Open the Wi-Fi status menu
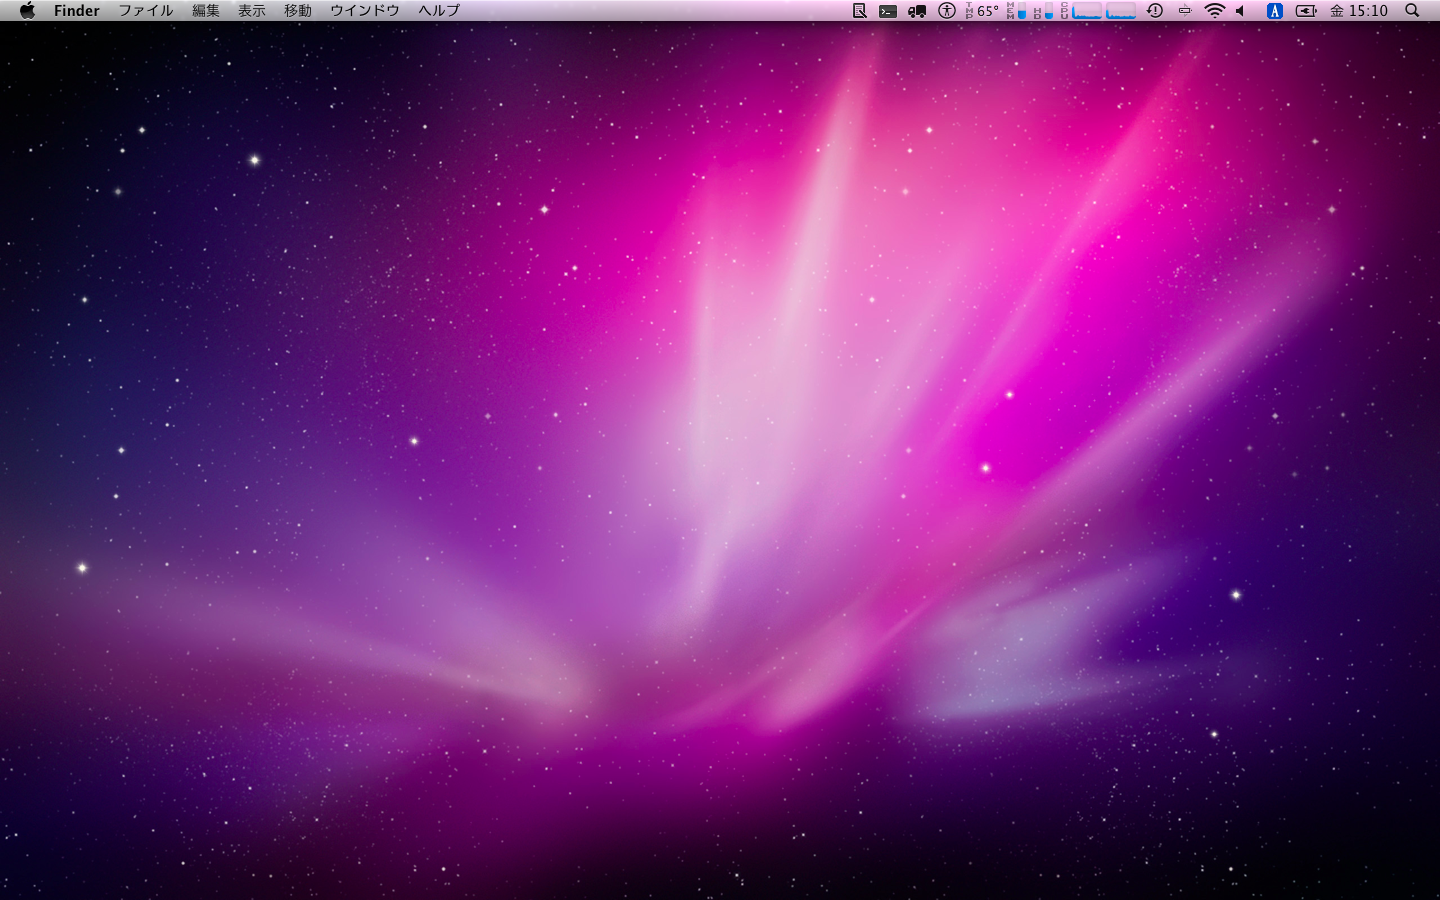The image size is (1440, 900). pos(1215,11)
